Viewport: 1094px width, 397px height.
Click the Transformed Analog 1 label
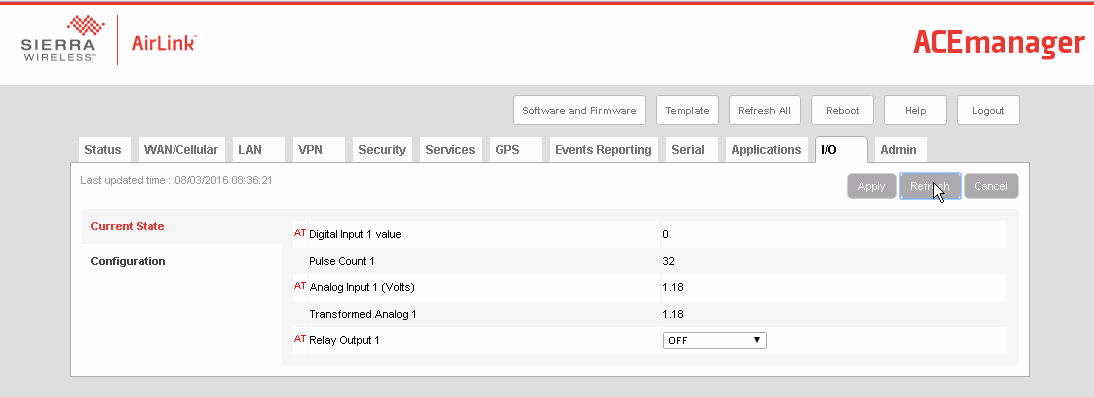point(363,314)
